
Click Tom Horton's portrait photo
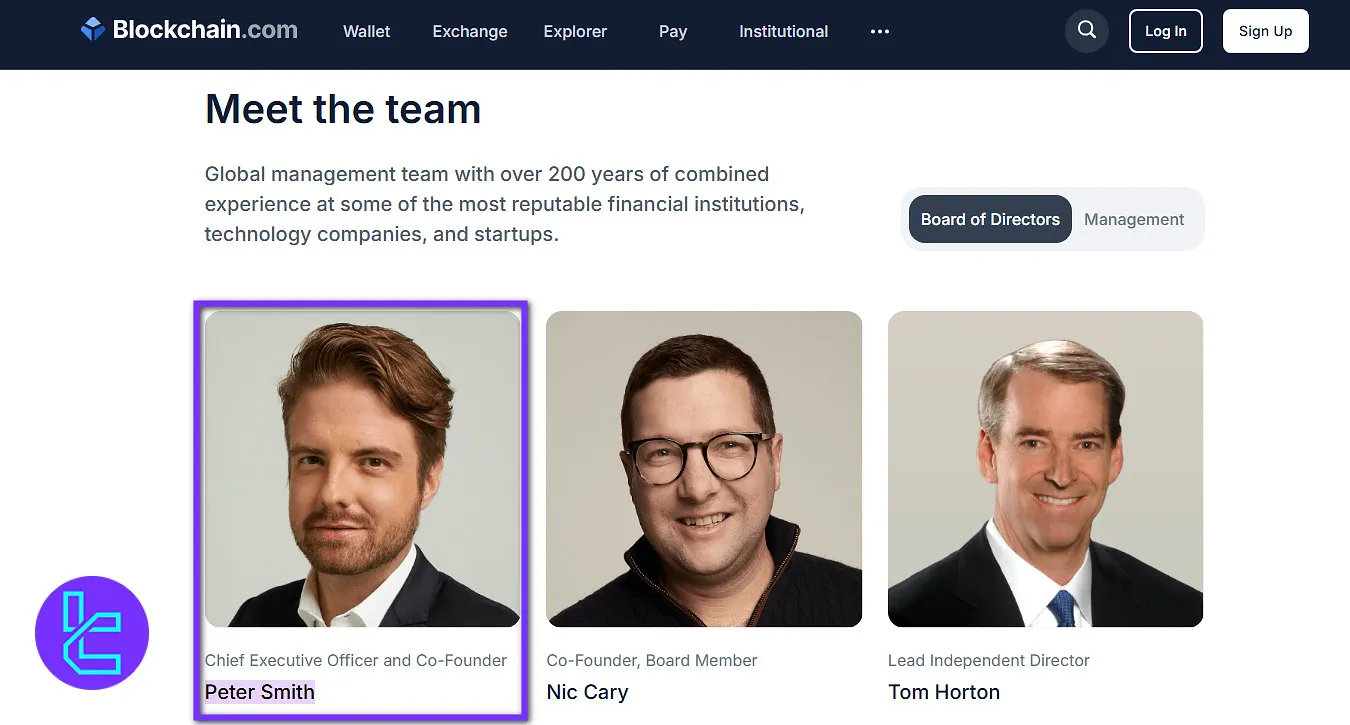coord(1045,469)
